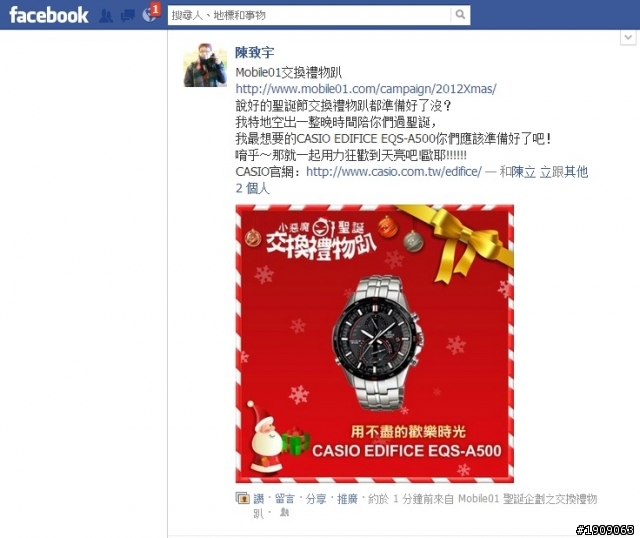The image size is (640, 538).
Task: Click 陳致宇 profile picture
Action: [x=205, y=65]
